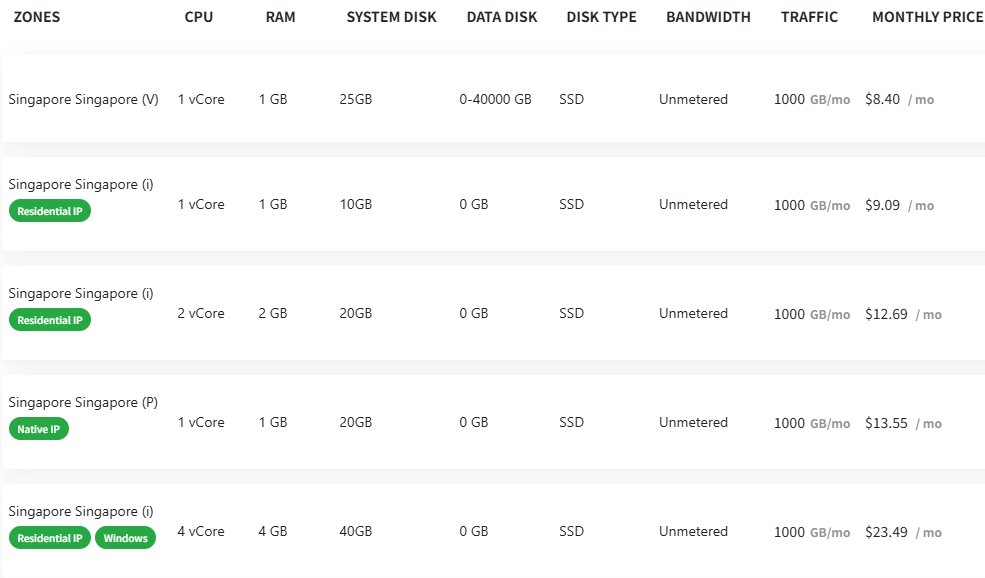Click the TRAFFIC column header
The height and width of the screenshot is (578, 985).
point(809,17)
